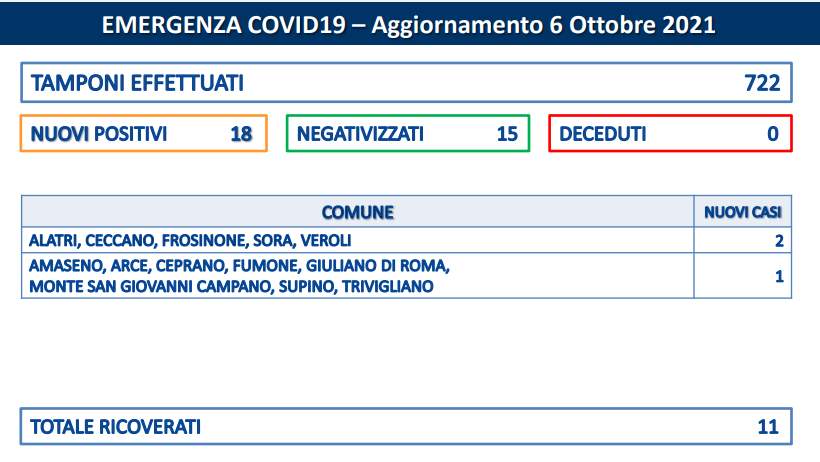Viewport: 820px width, 462px height.
Task: Click the number 15 negativizzati value
Action: point(507,134)
